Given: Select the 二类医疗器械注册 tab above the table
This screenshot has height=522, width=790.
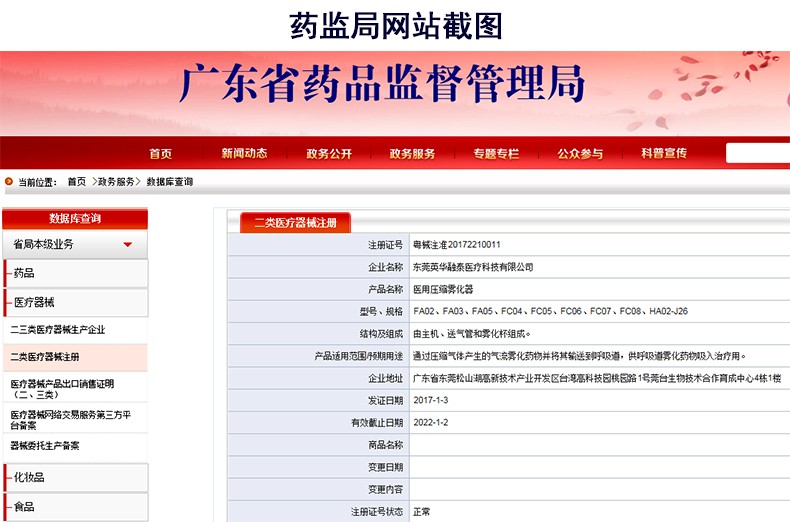Looking at the screenshot, I should pyautogui.click(x=295, y=223).
